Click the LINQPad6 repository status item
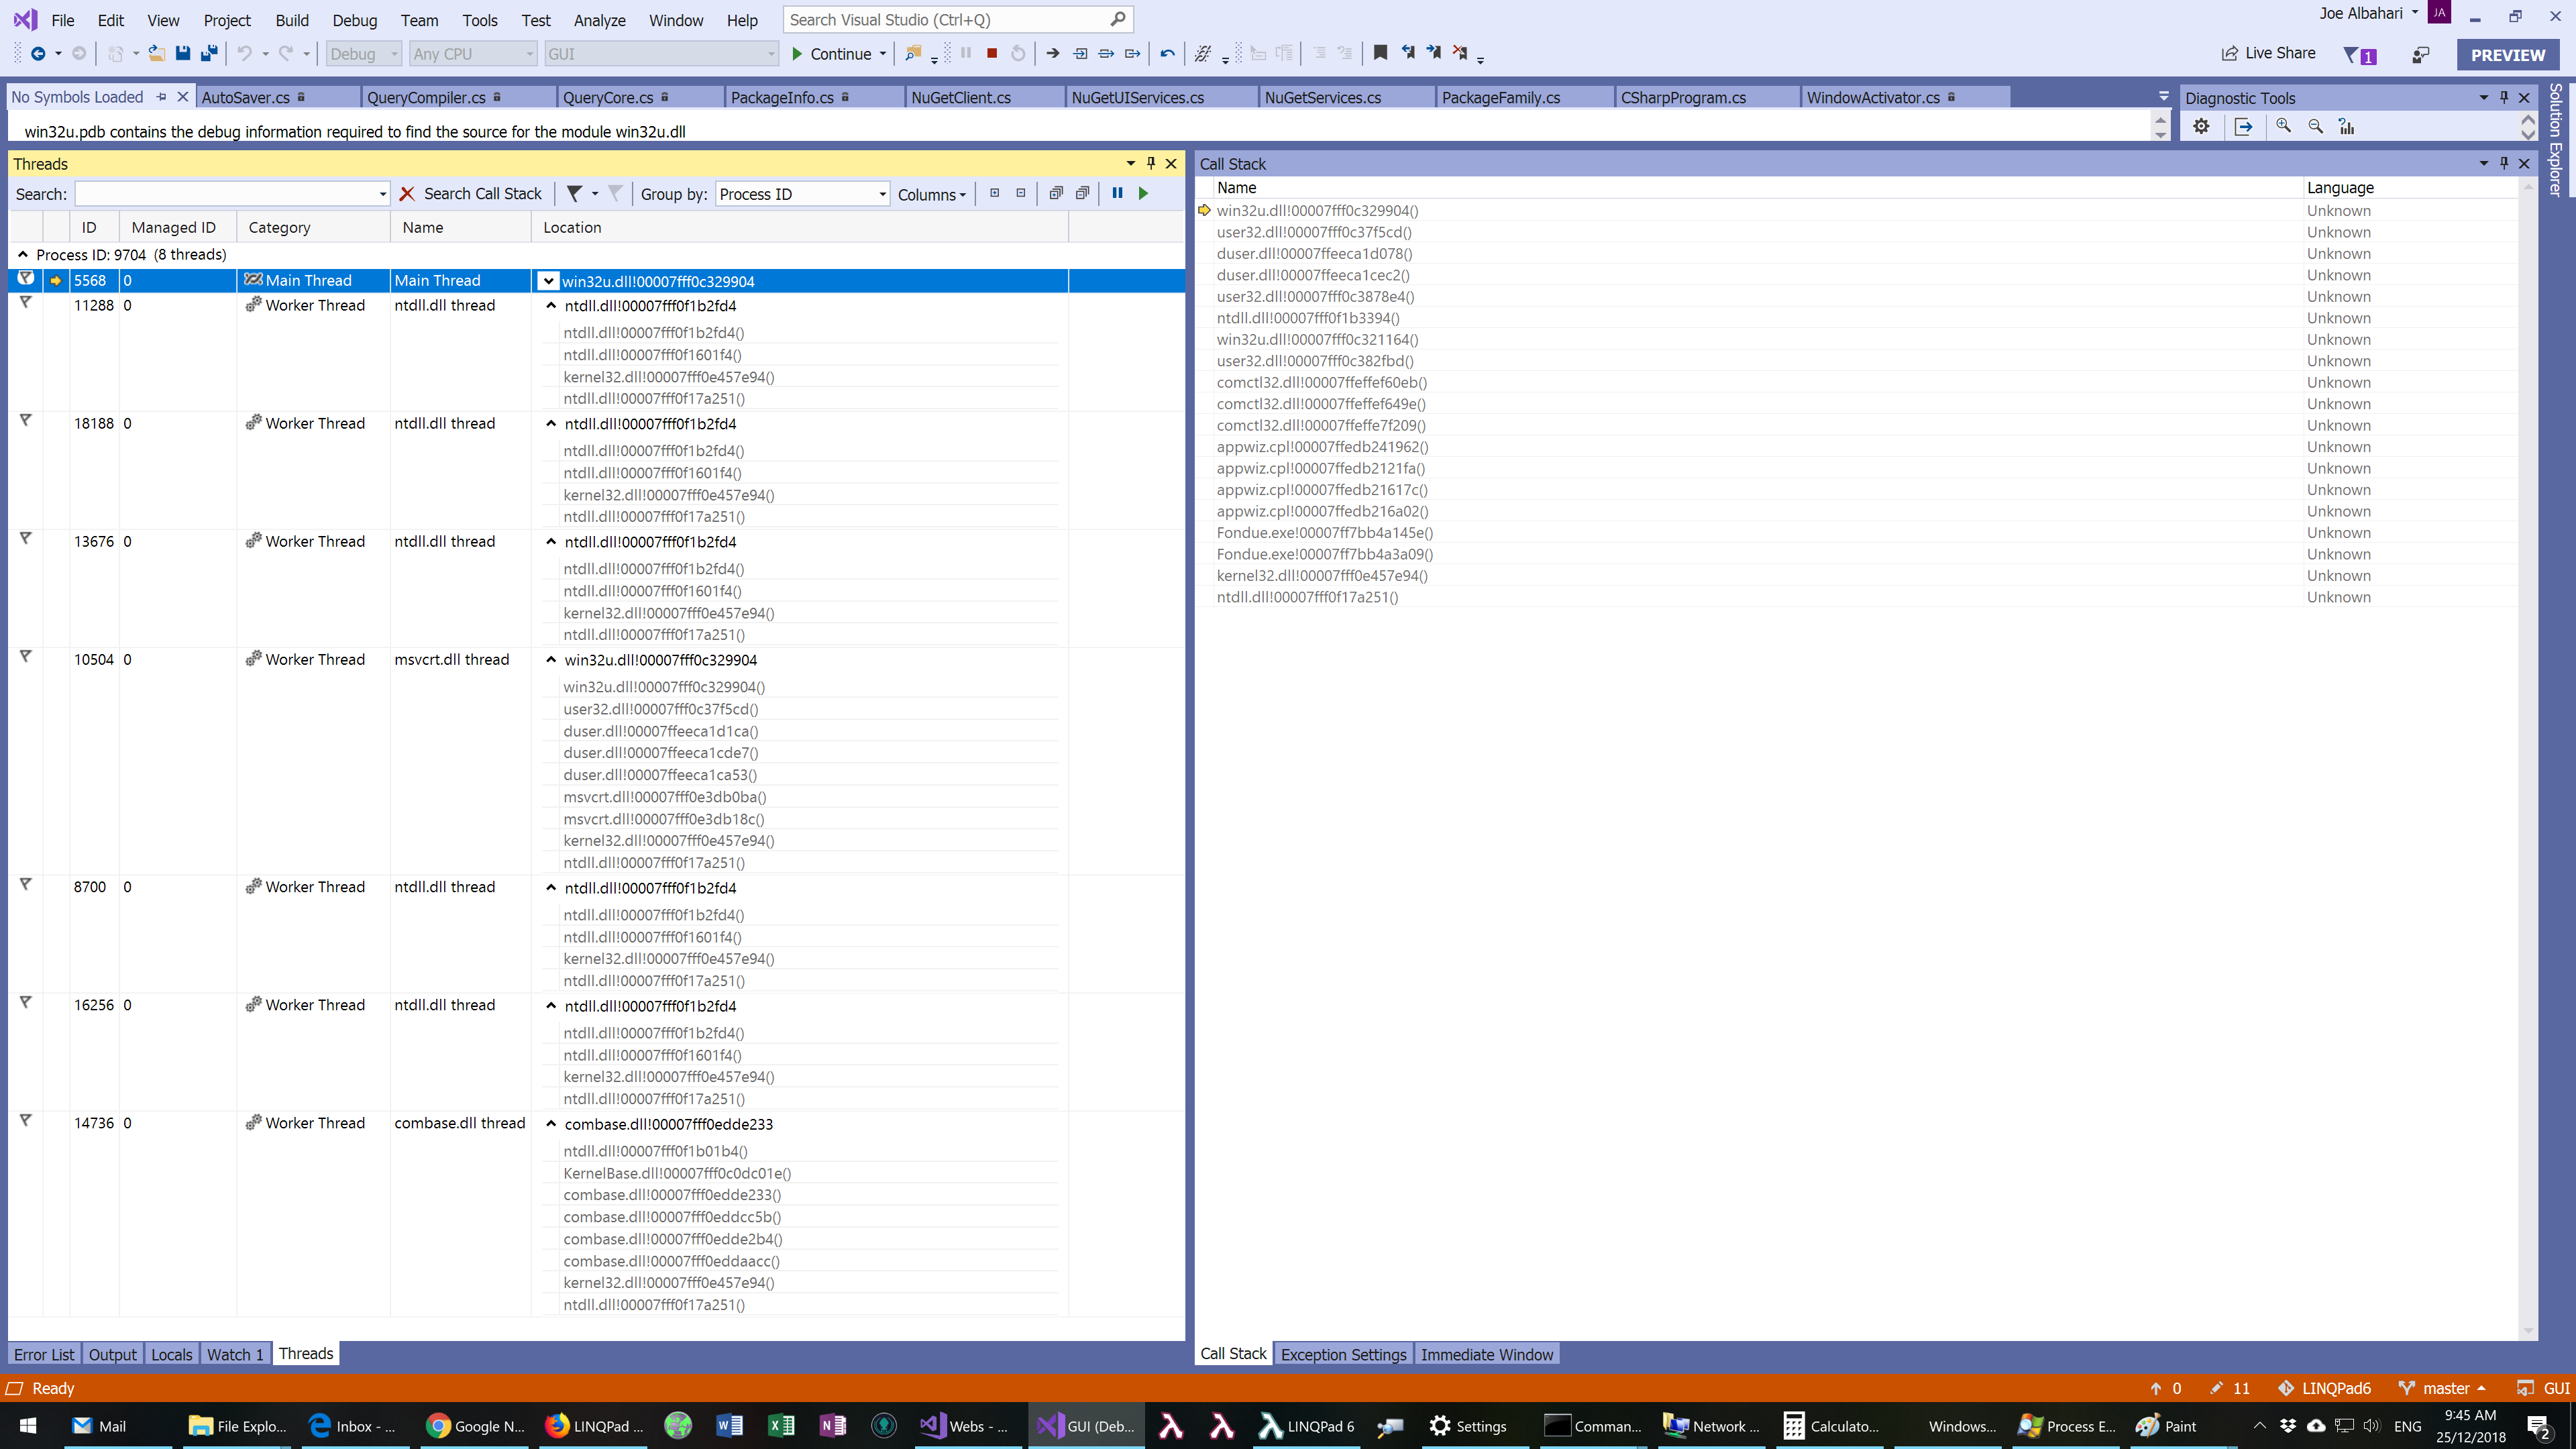This screenshot has height=1449, width=2576. [x=2324, y=1388]
